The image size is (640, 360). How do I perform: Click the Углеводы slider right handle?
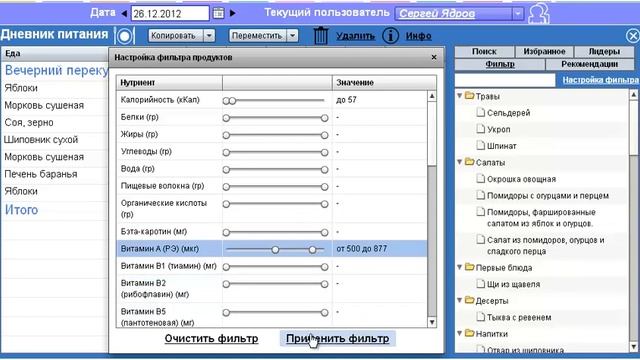coord(324,152)
